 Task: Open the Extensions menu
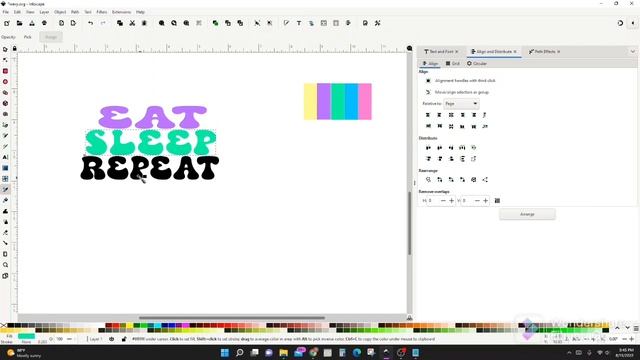[x=122, y=12]
